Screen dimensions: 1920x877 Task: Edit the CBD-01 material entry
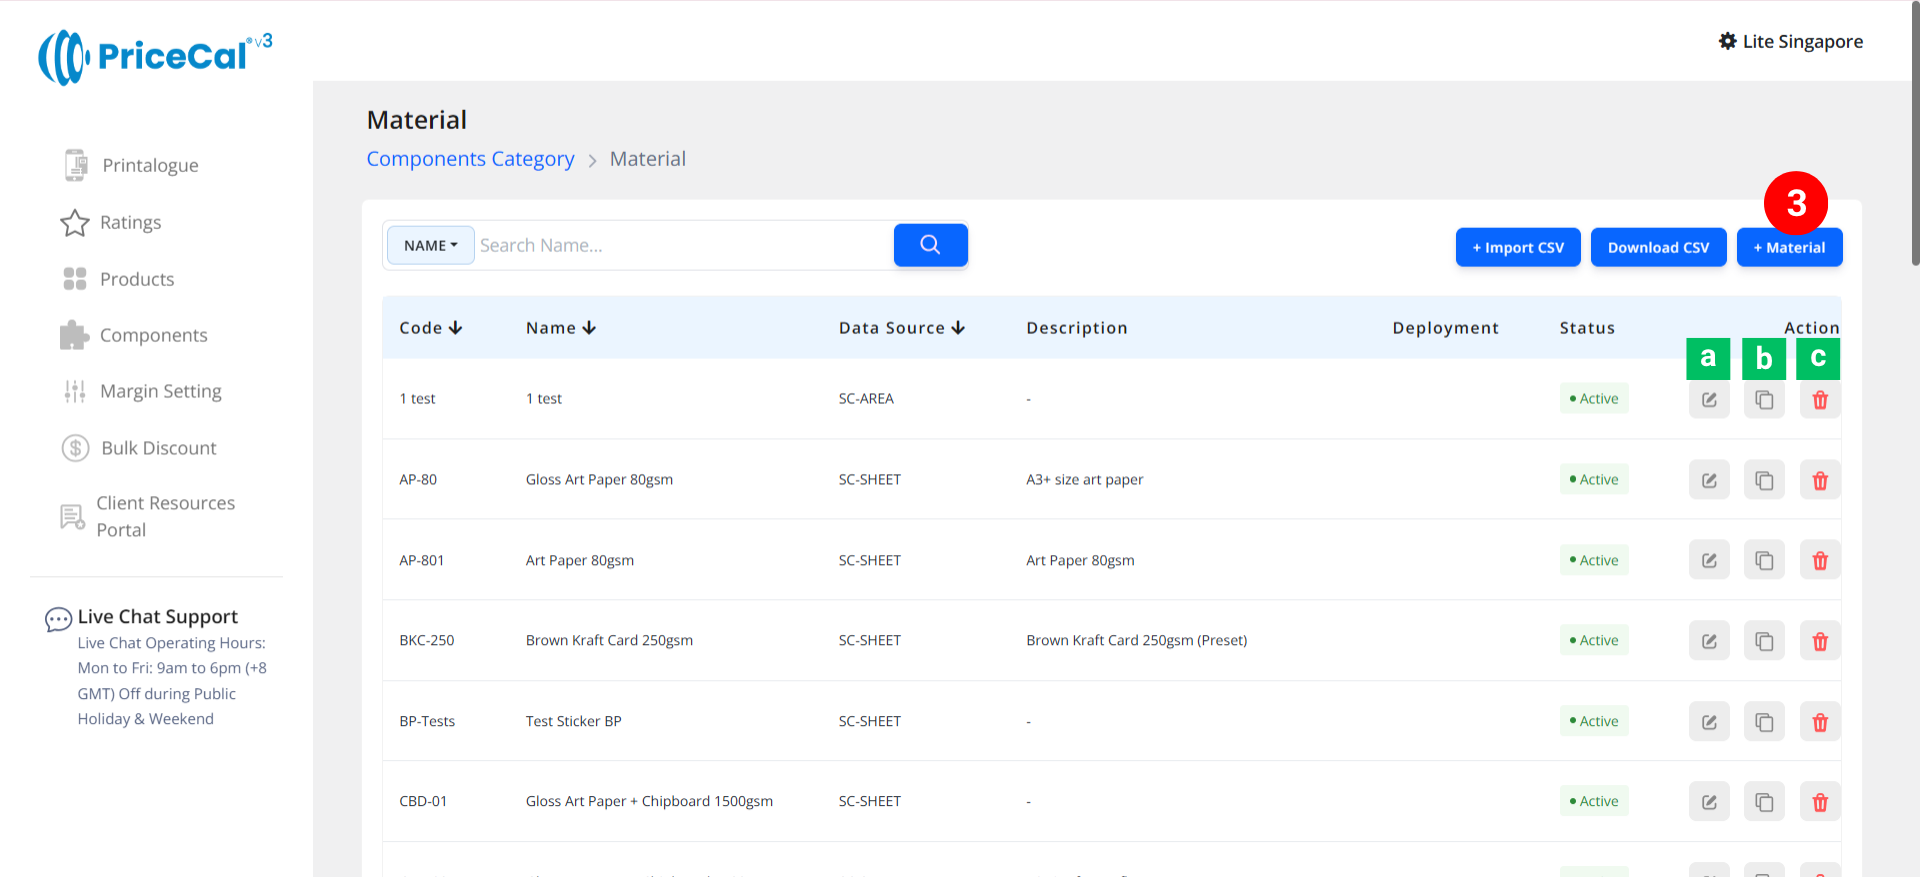point(1709,802)
